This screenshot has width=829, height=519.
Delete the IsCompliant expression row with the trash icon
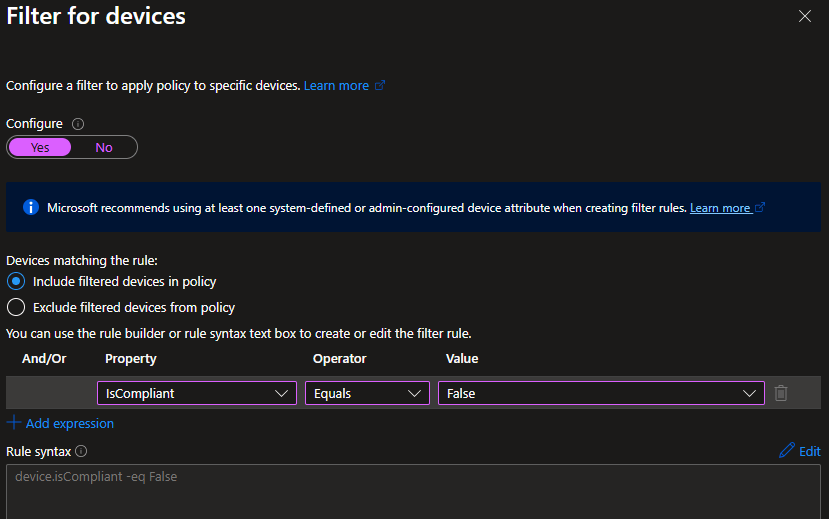(781, 393)
